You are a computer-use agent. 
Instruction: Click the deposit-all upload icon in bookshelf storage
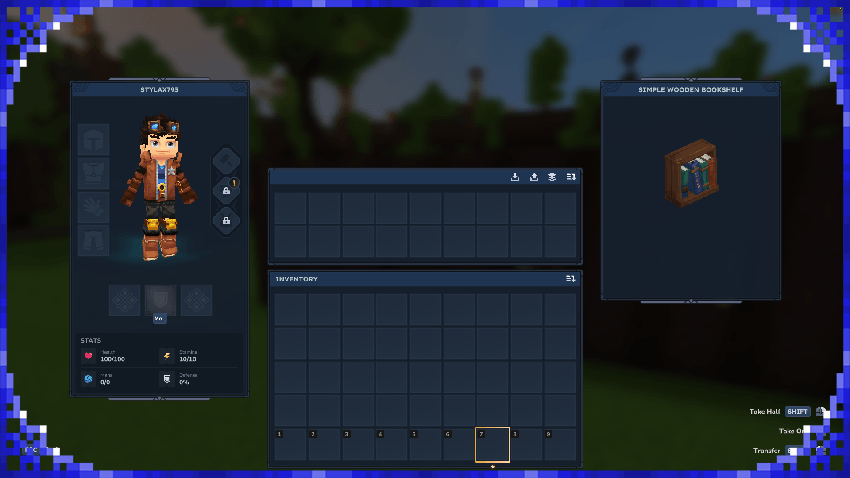[533, 177]
